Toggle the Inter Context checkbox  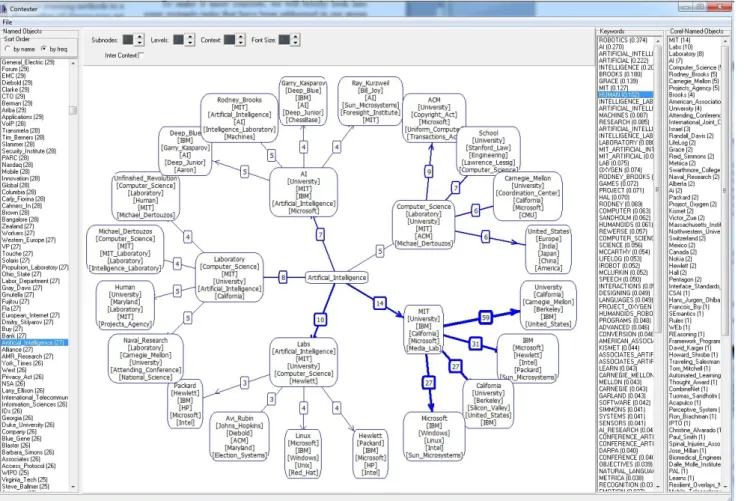[x=141, y=56]
